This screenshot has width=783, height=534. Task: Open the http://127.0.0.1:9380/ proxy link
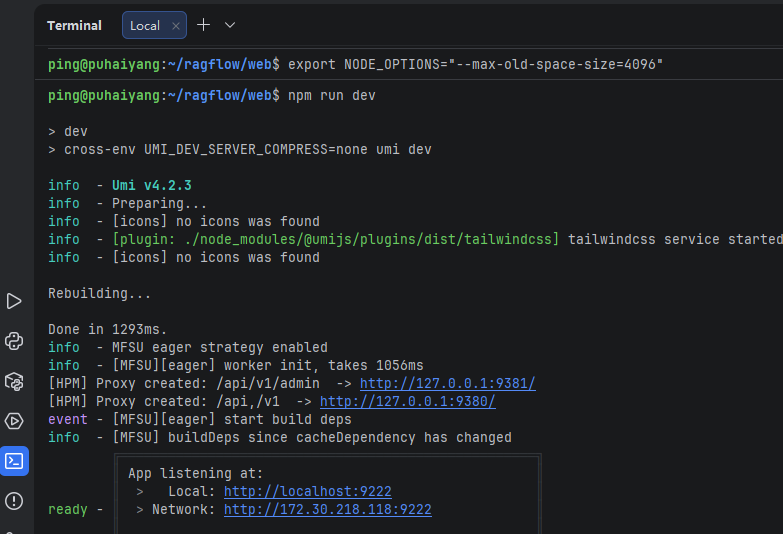pos(407,401)
